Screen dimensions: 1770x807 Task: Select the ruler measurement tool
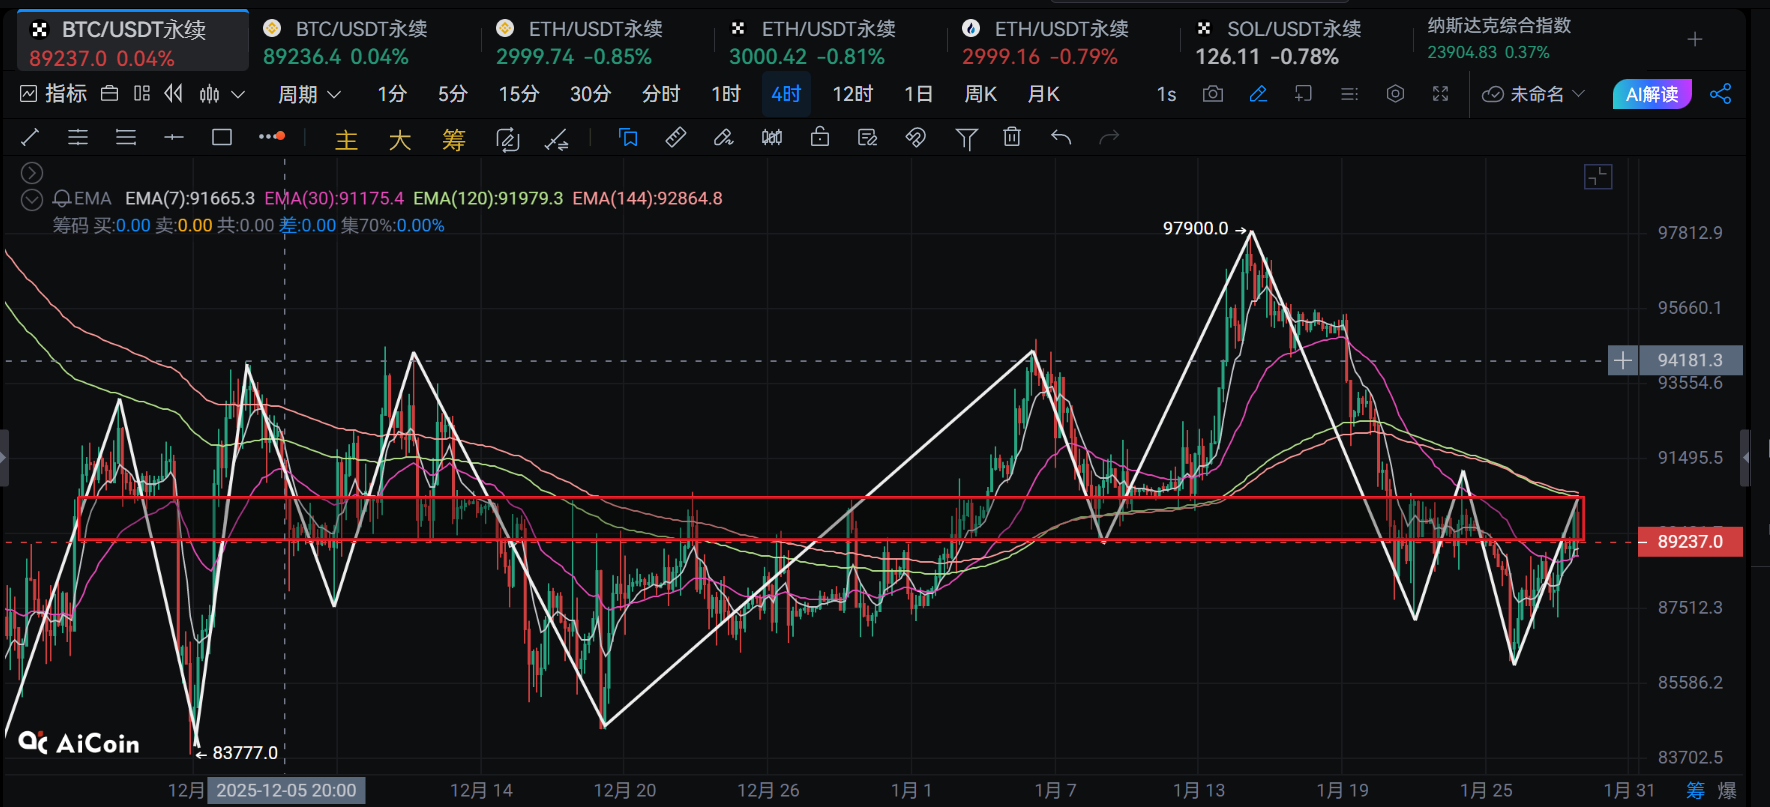pyautogui.click(x=676, y=138)
